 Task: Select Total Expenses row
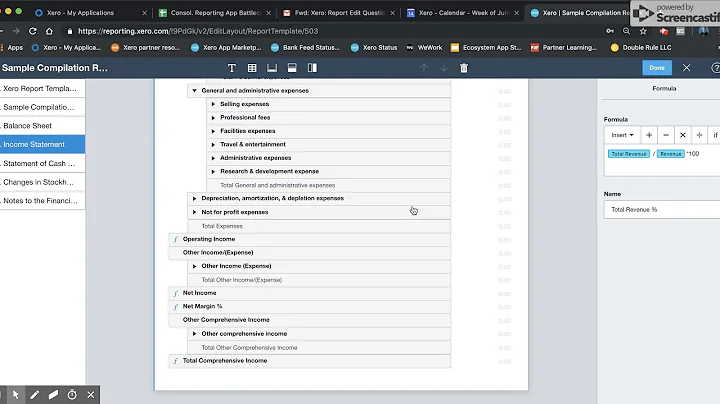tap(319, 226)
